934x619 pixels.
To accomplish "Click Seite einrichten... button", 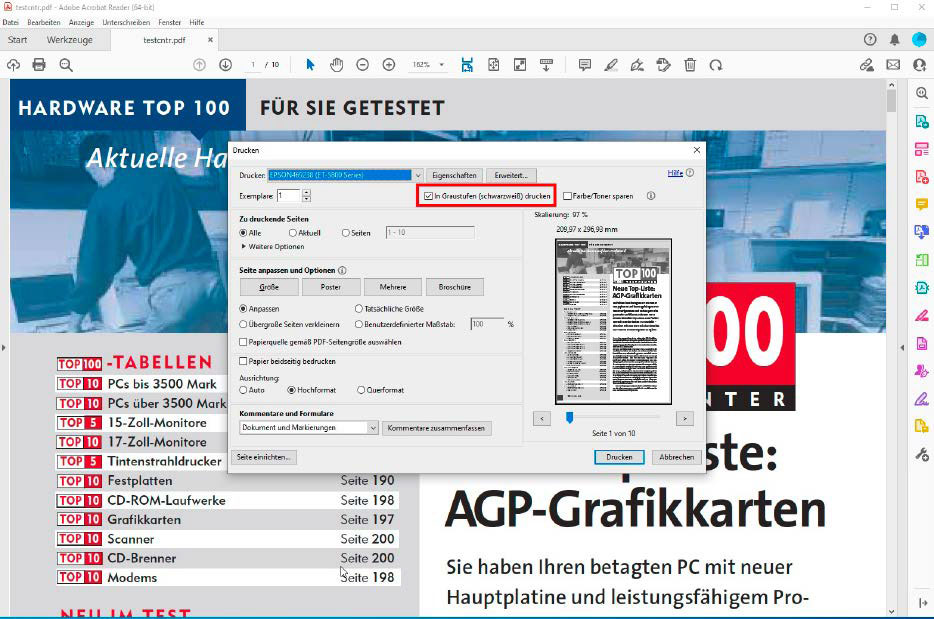I will (263, 457).
